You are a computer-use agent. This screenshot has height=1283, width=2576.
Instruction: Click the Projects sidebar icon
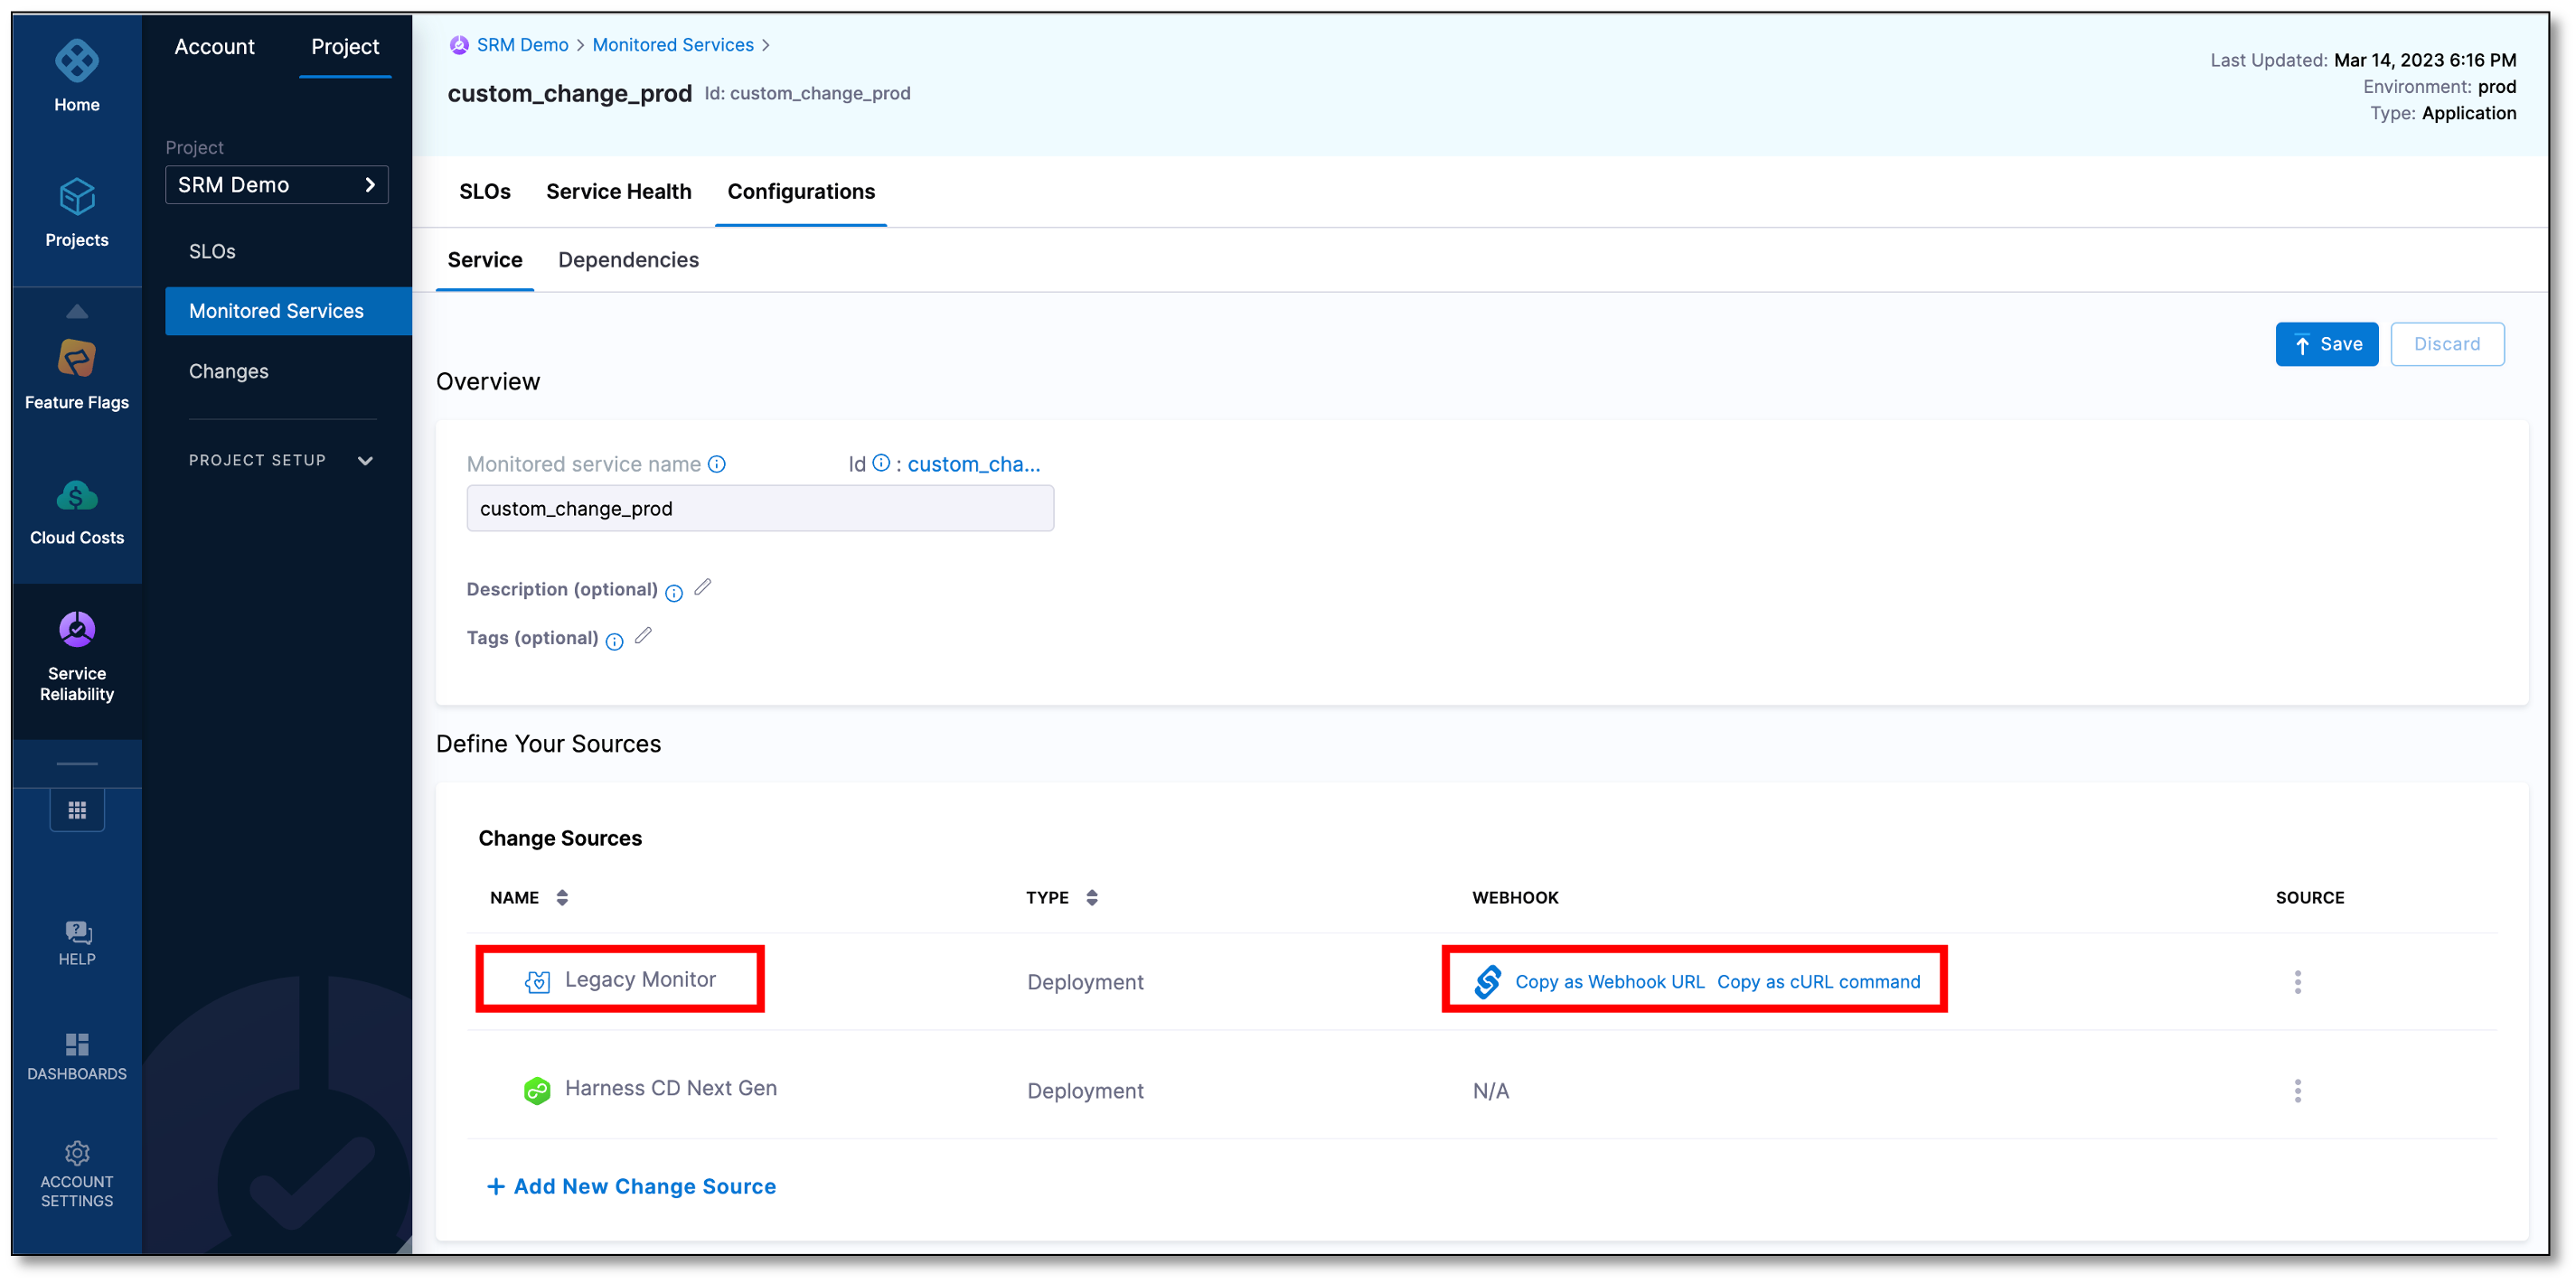(x=77, y=212)
